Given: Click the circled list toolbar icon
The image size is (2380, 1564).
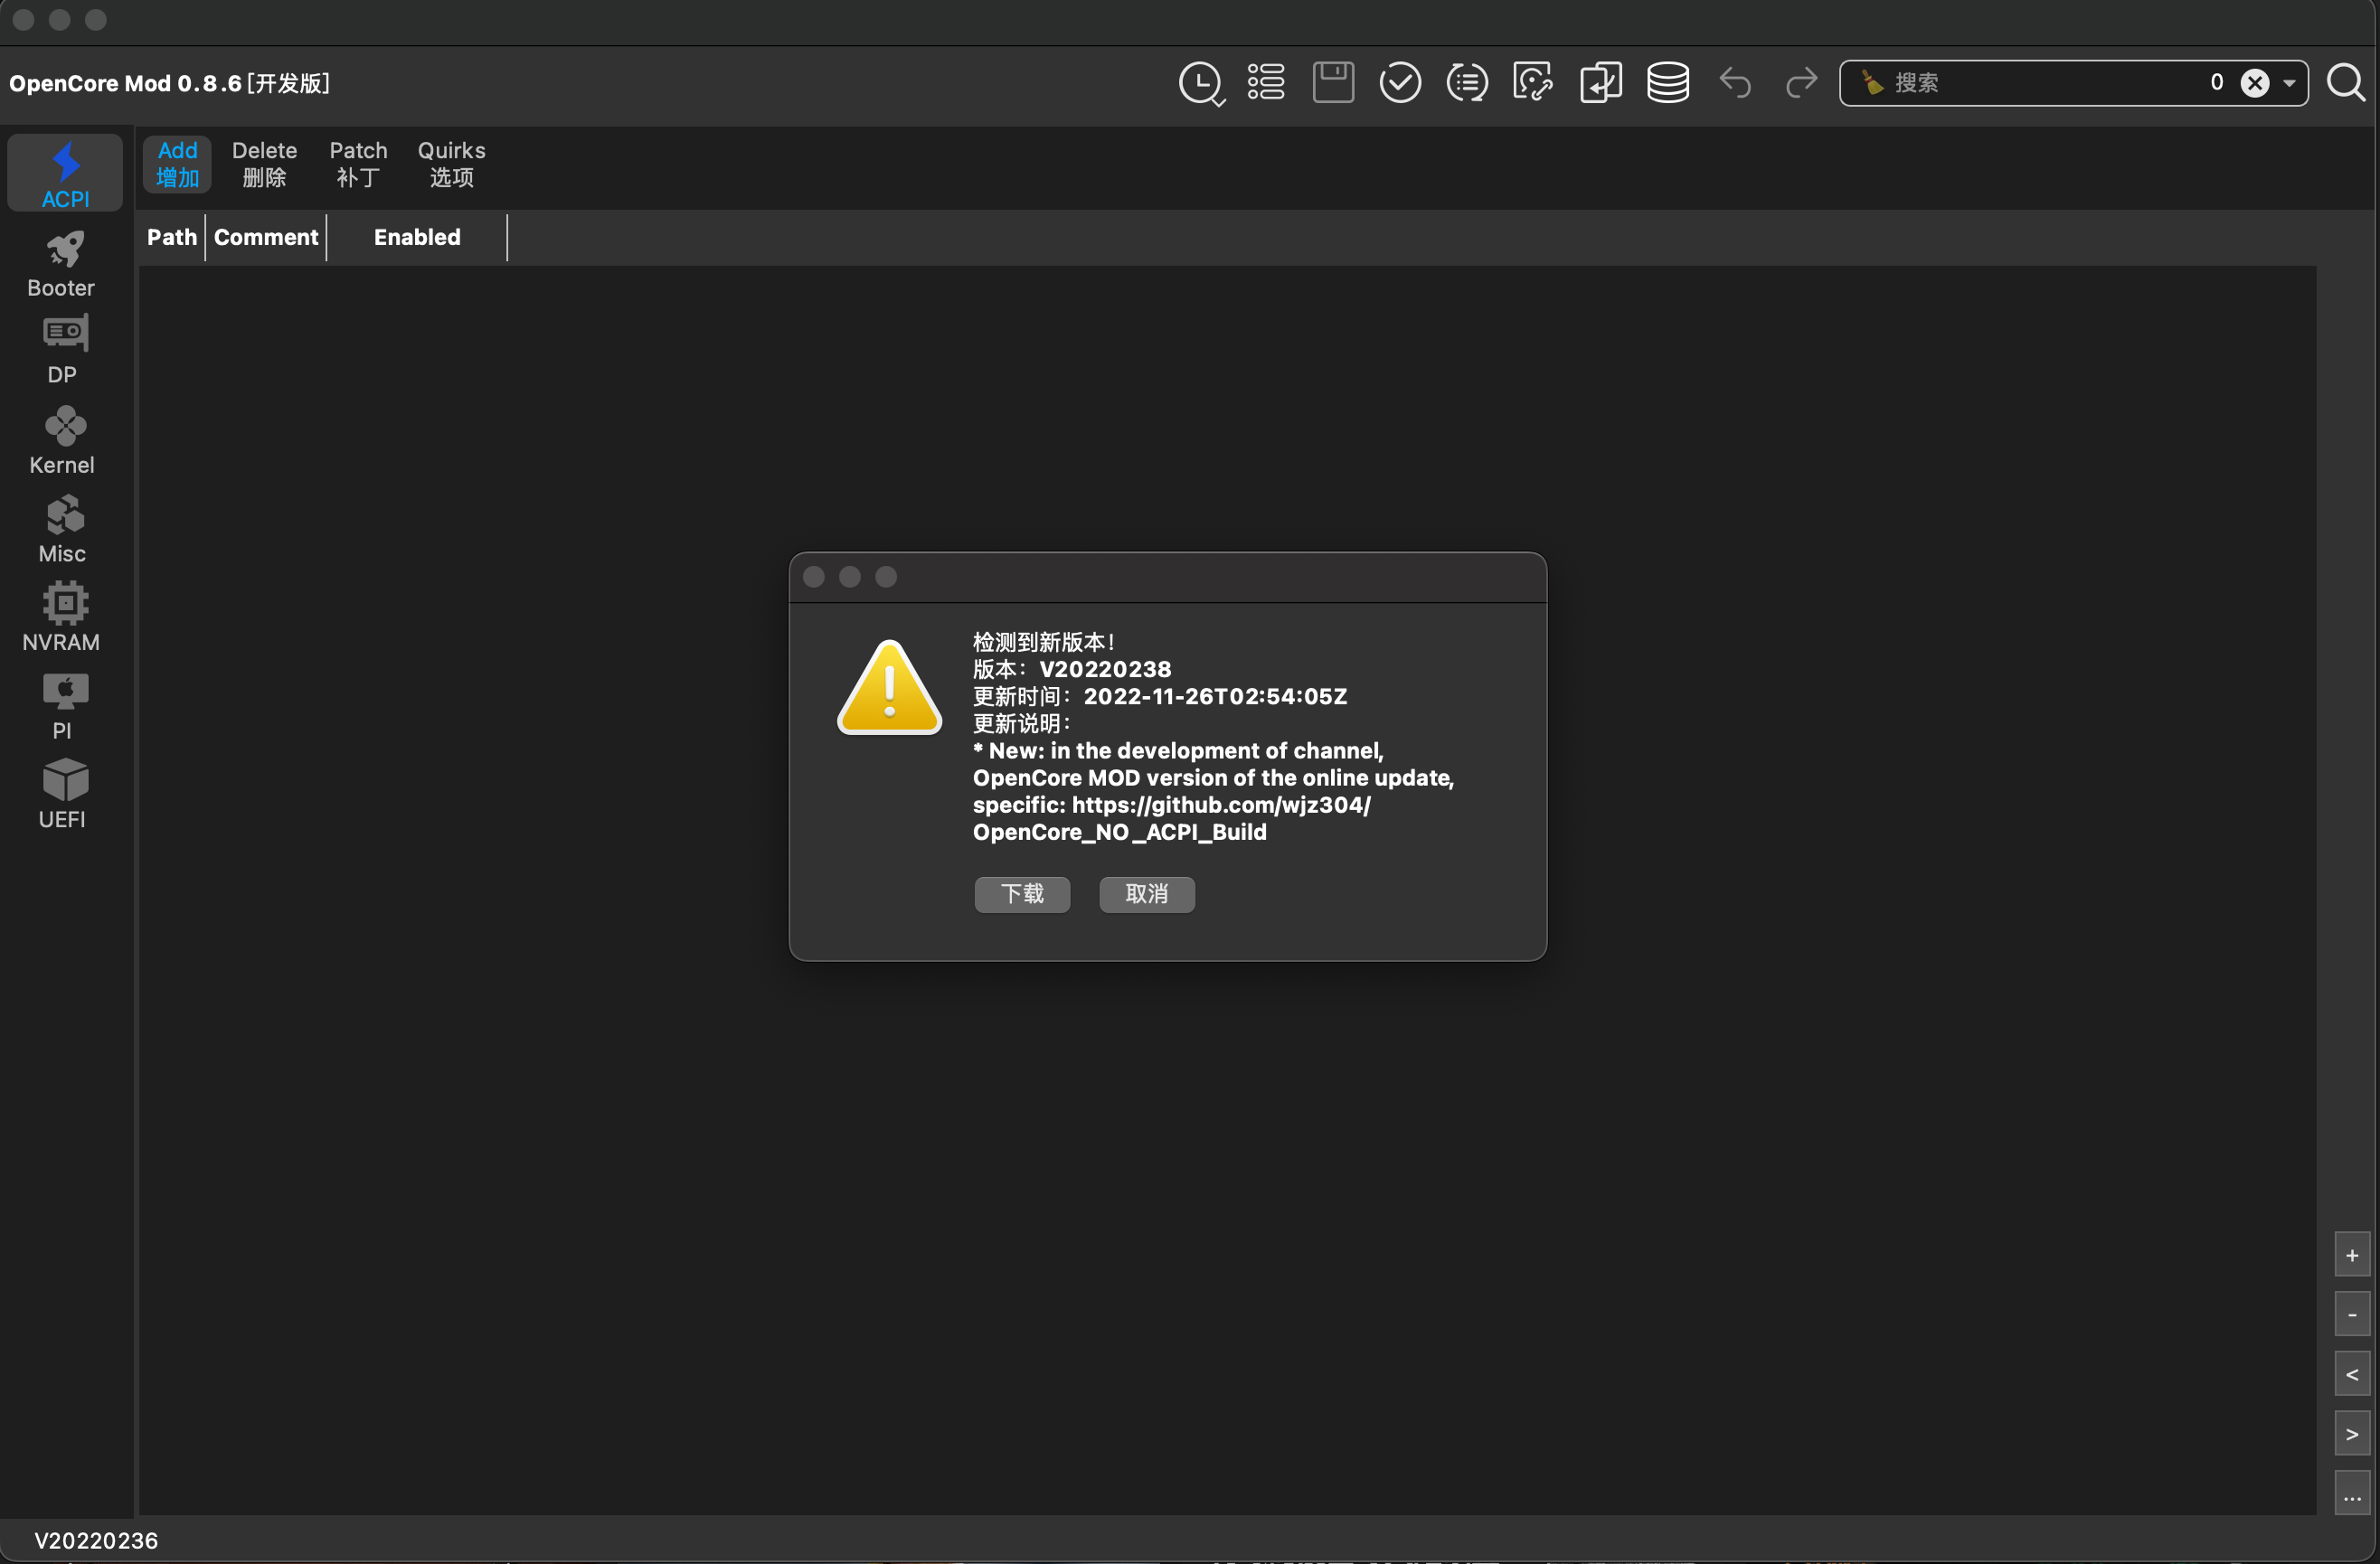Looking at the screenshot, I should (1467, 83).
